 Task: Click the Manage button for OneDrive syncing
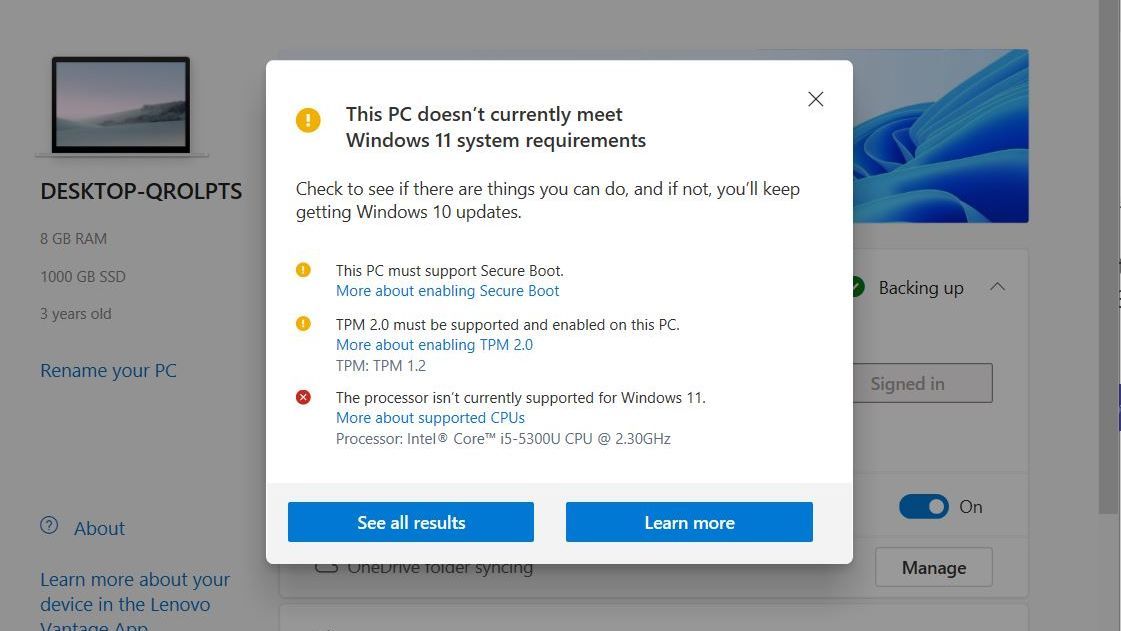click(933, 567)
